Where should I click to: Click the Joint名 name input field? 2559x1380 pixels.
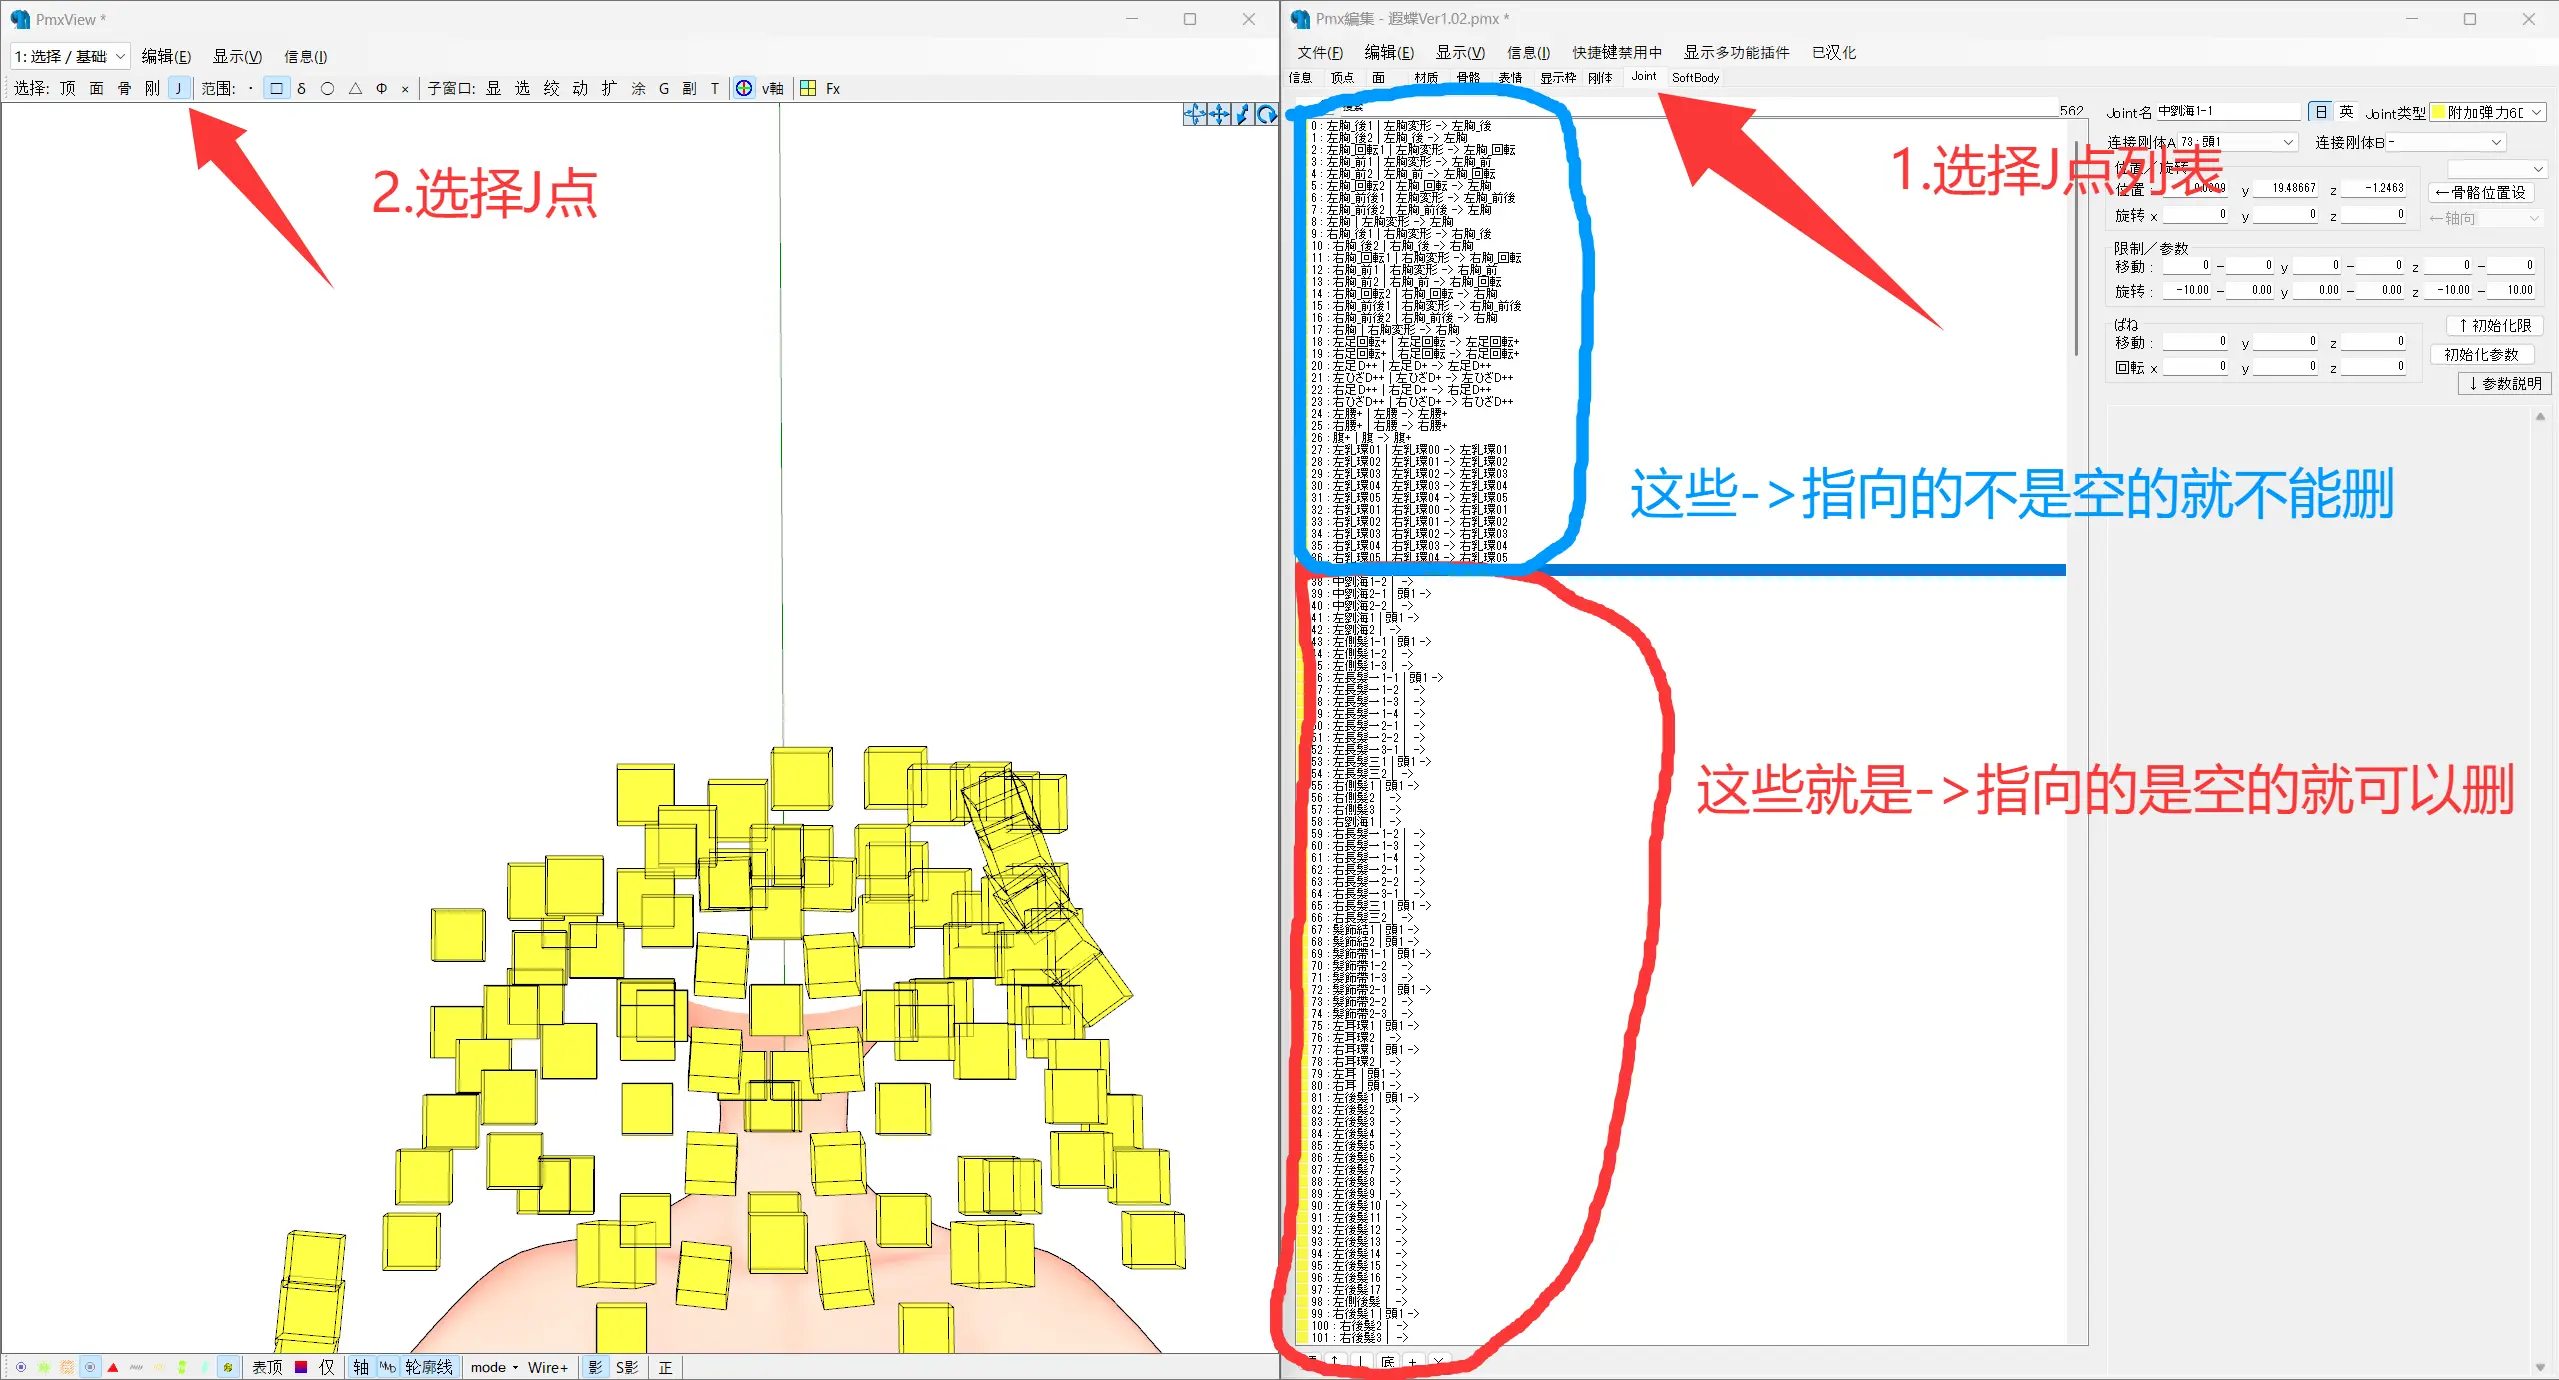[2228, 111]
